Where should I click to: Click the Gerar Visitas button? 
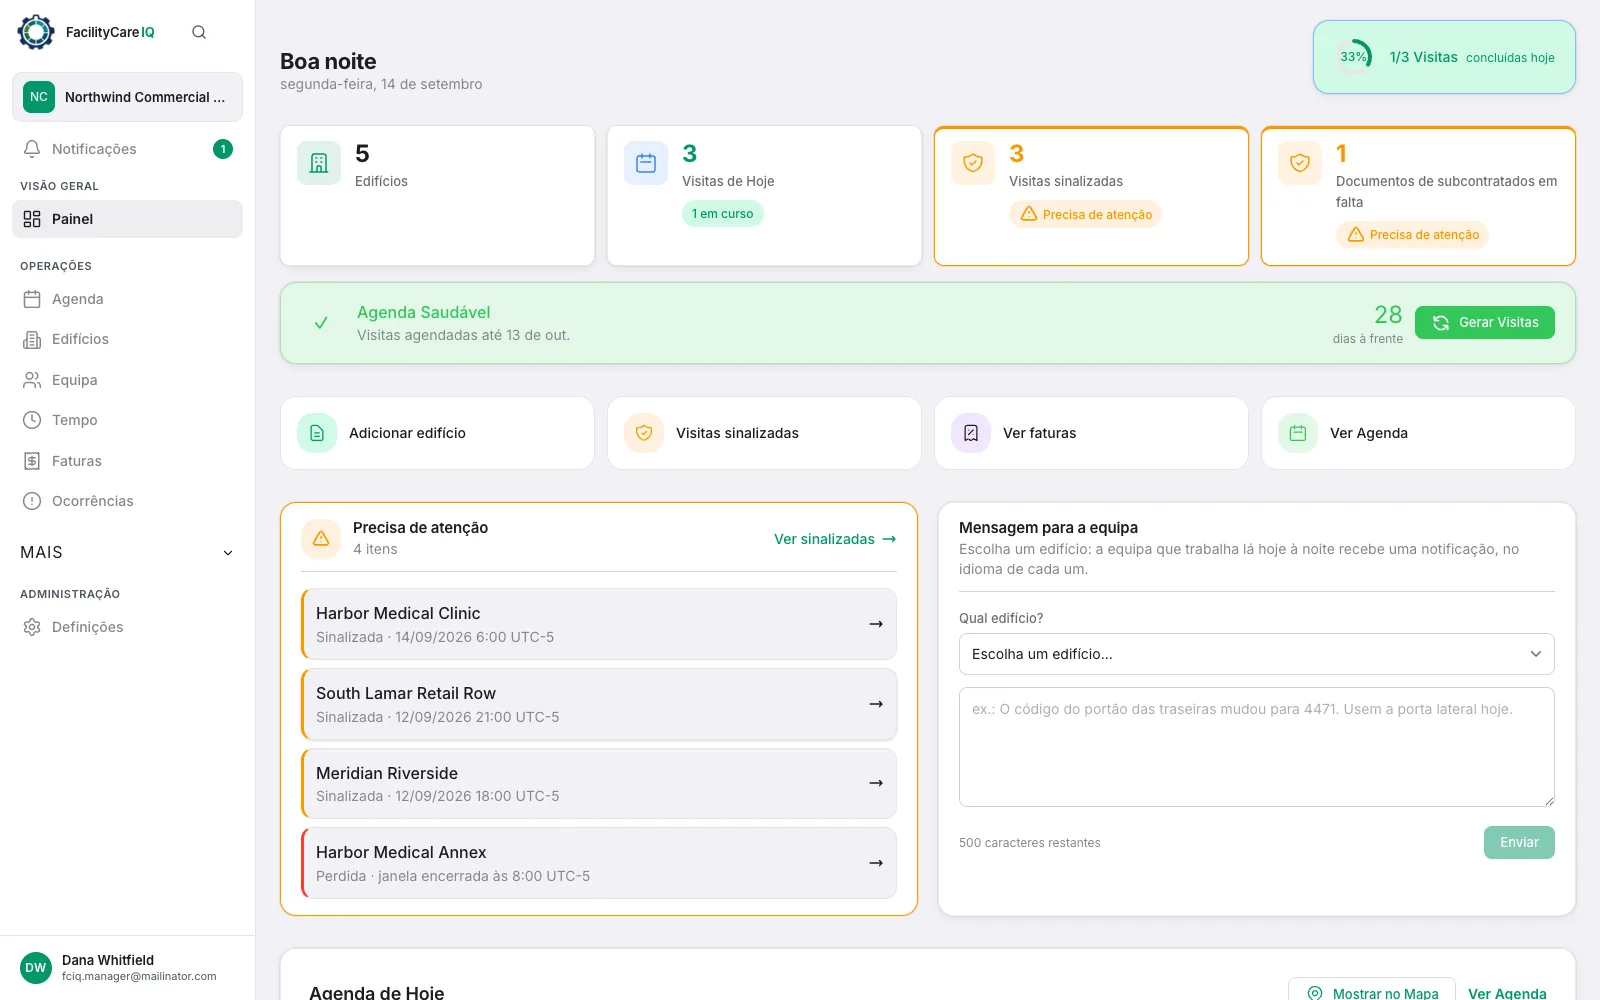coord(1485,322)
